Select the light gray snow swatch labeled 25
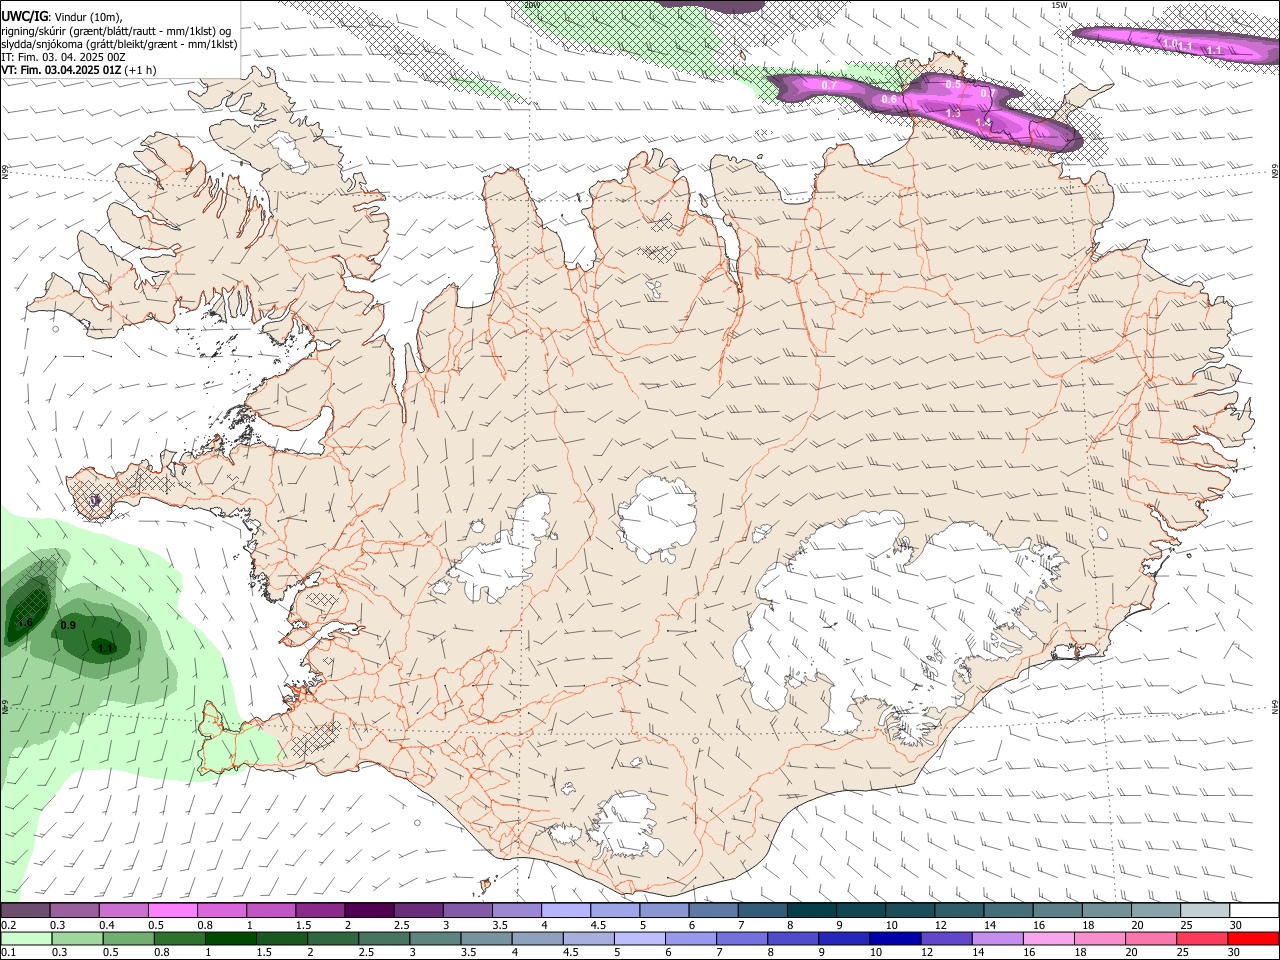Image resolution: width=1280 pixels, height=960 pixels. 1206,910
